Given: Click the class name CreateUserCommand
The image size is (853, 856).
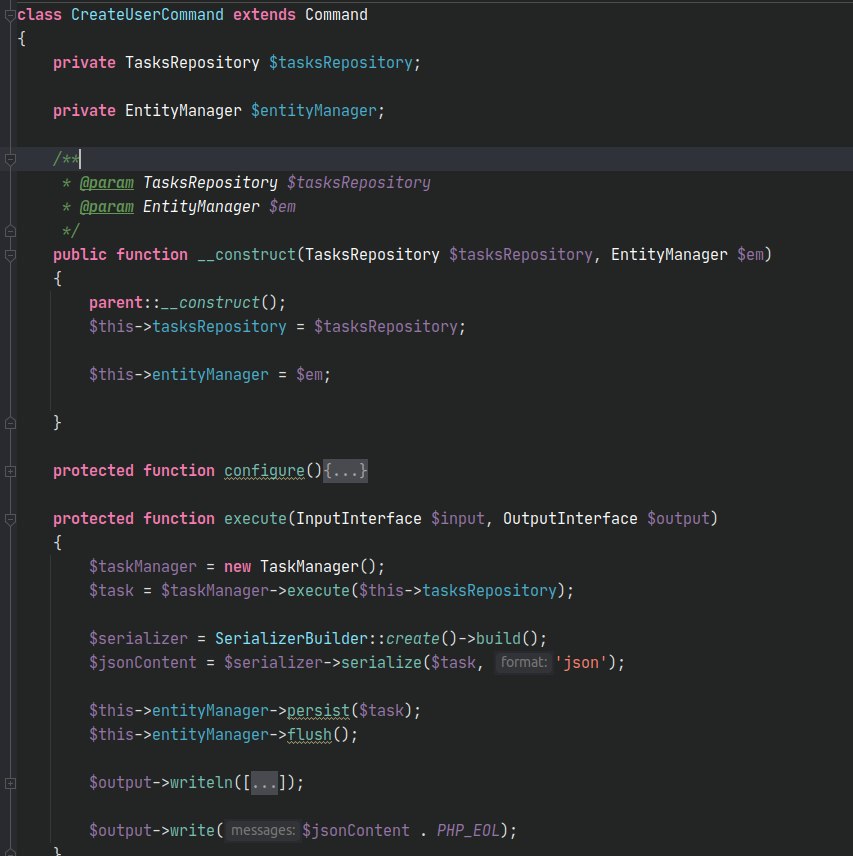Looking at the screenshot, I should [147, 15].
